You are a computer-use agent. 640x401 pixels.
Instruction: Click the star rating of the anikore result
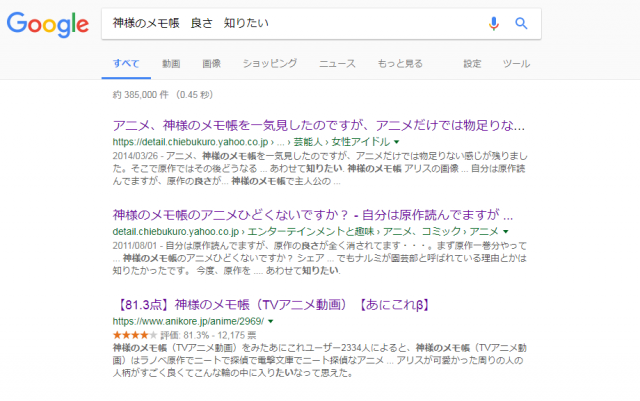coord(135,335)
